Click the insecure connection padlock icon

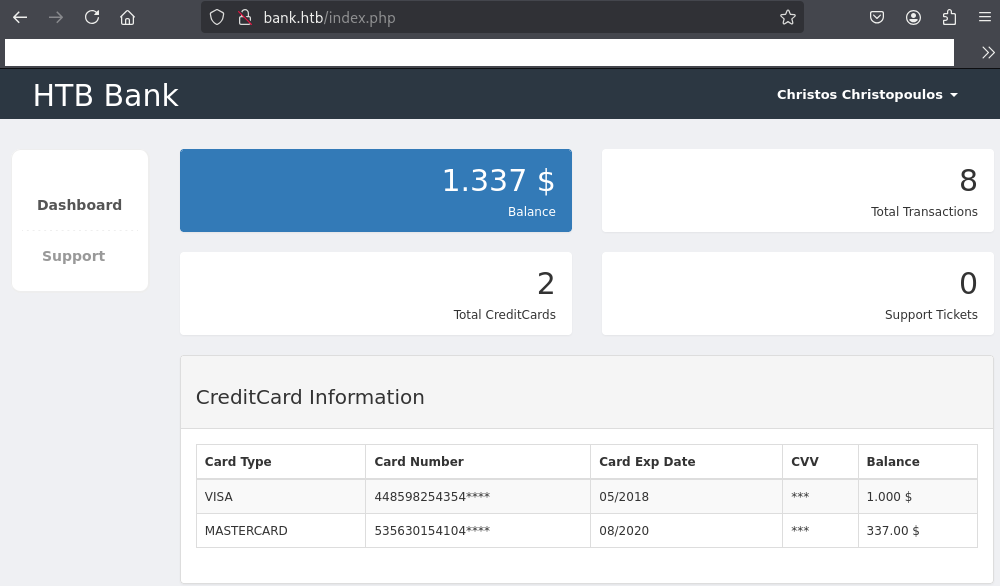243,17
